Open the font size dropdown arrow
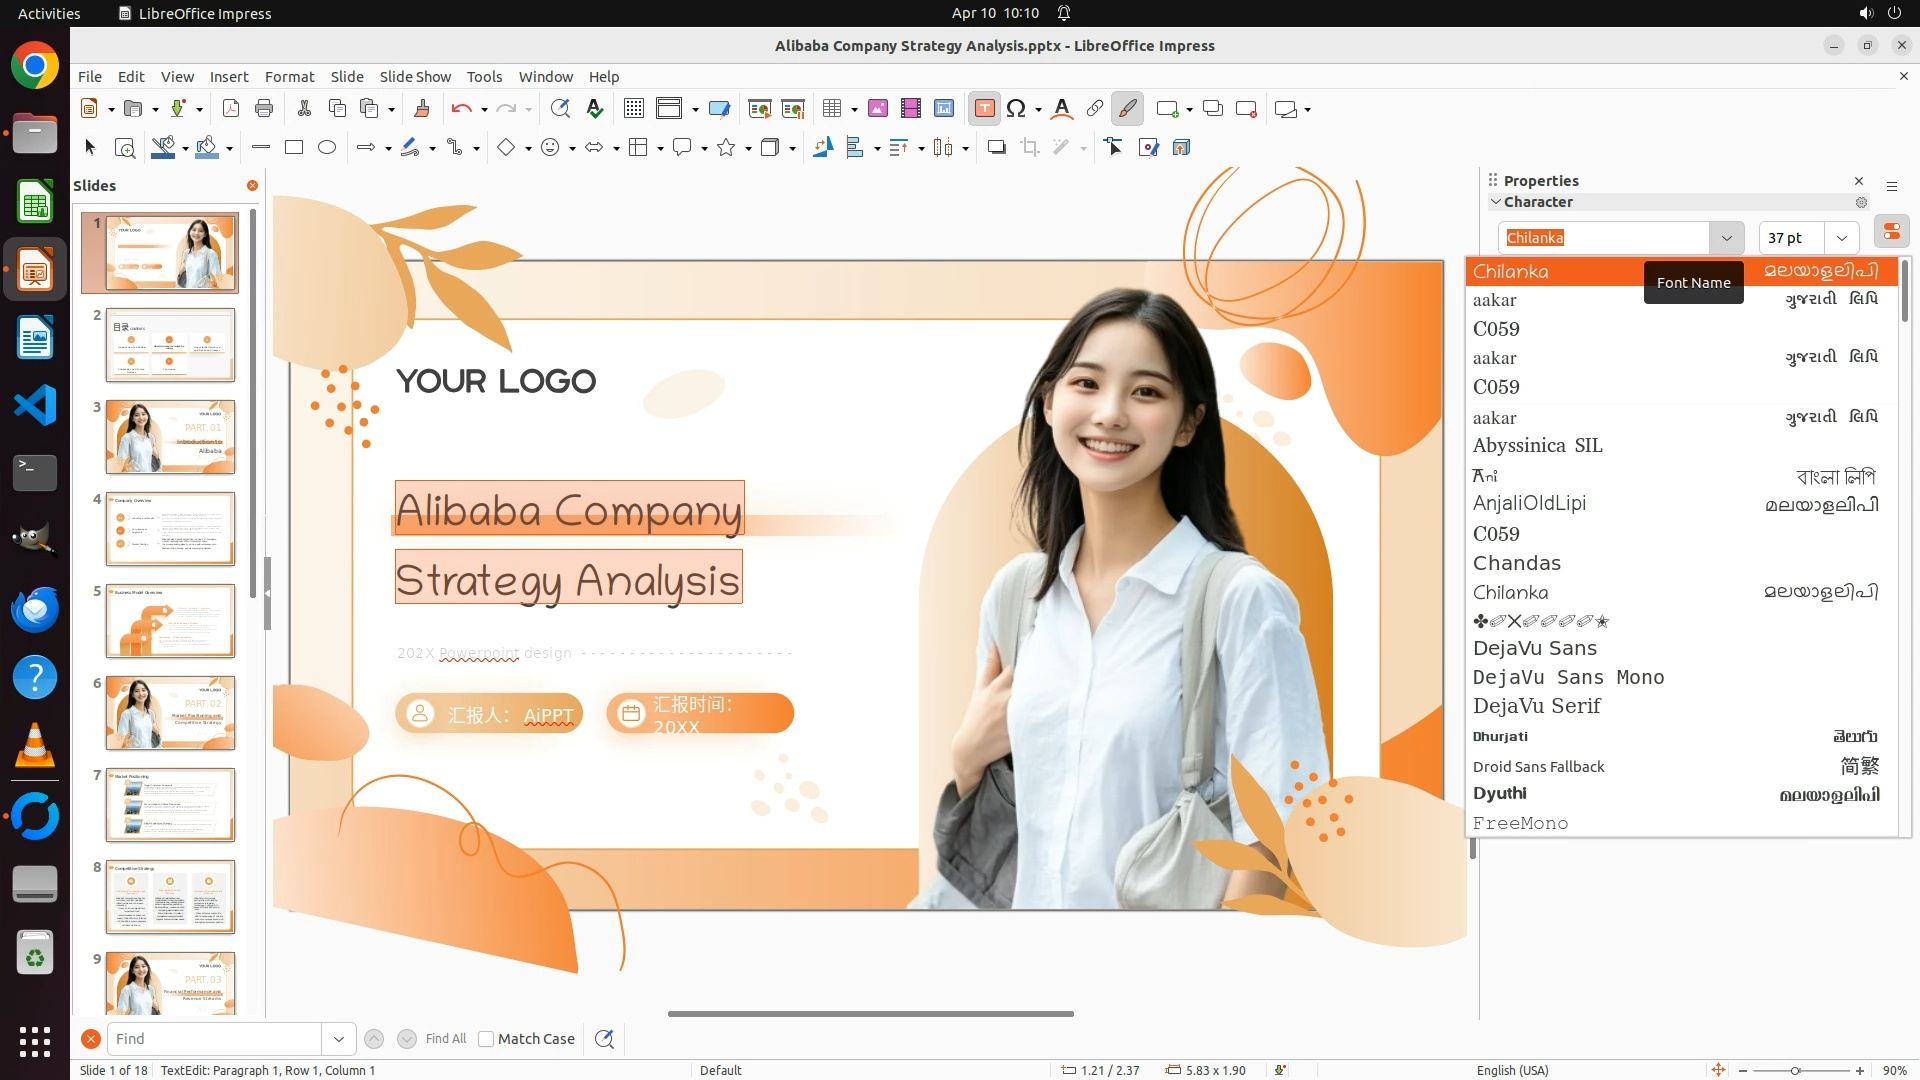 pyautogui.click(x=1841, y=238)
